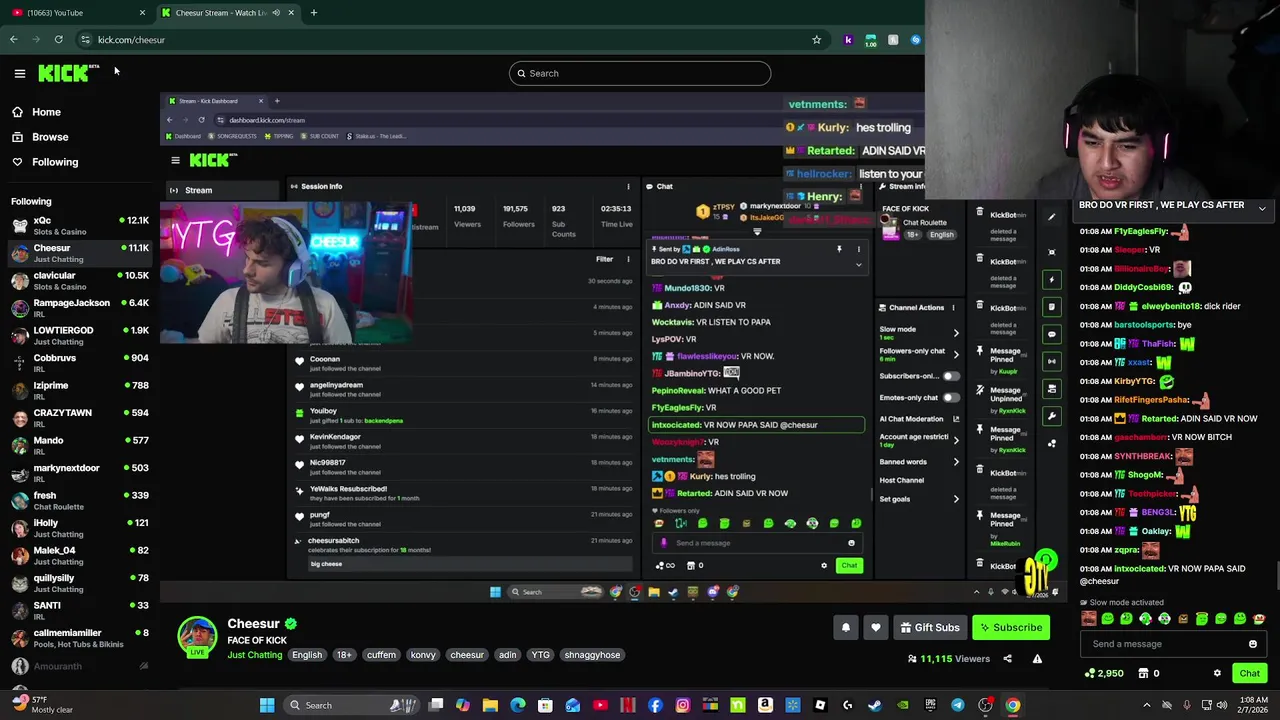Open emoji picker in message box

coord(1252,644)
